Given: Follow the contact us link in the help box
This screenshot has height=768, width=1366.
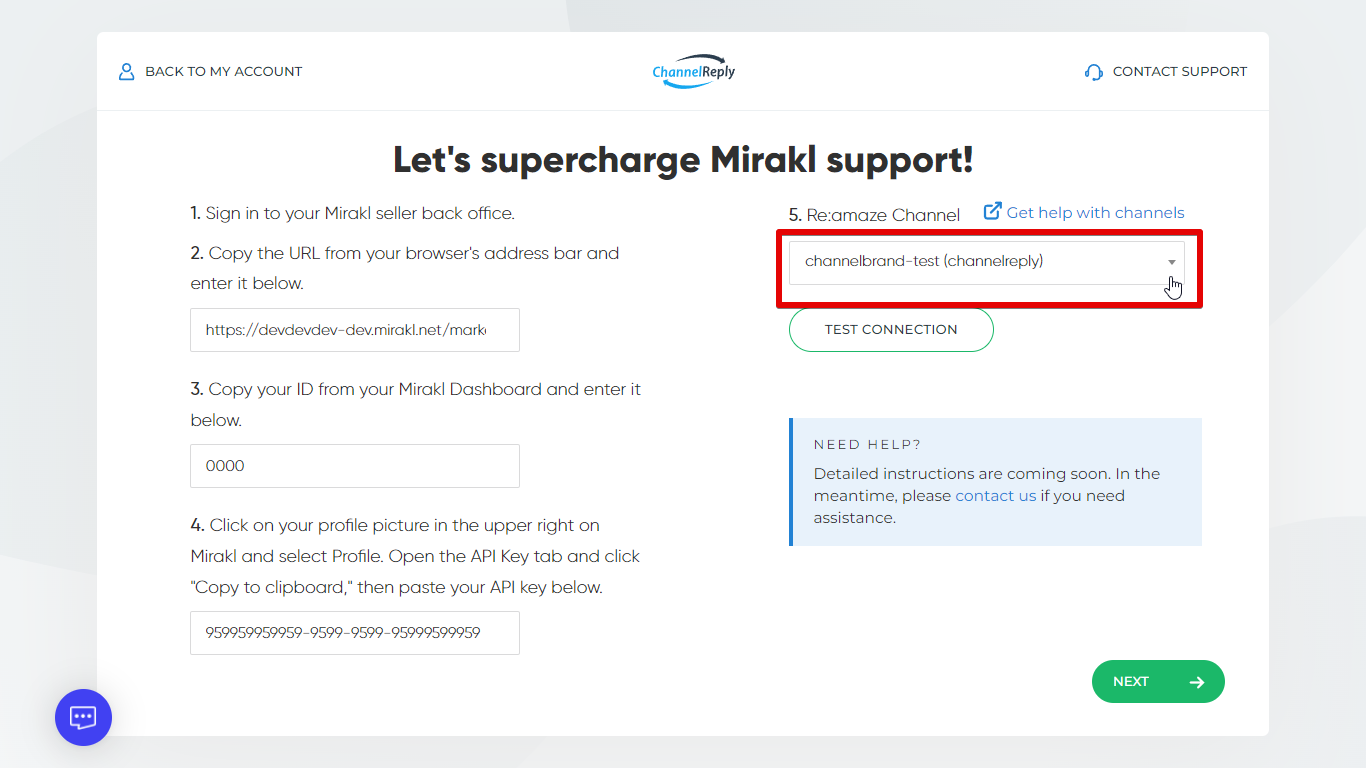Looking at the screenshot, I should 995,496.
